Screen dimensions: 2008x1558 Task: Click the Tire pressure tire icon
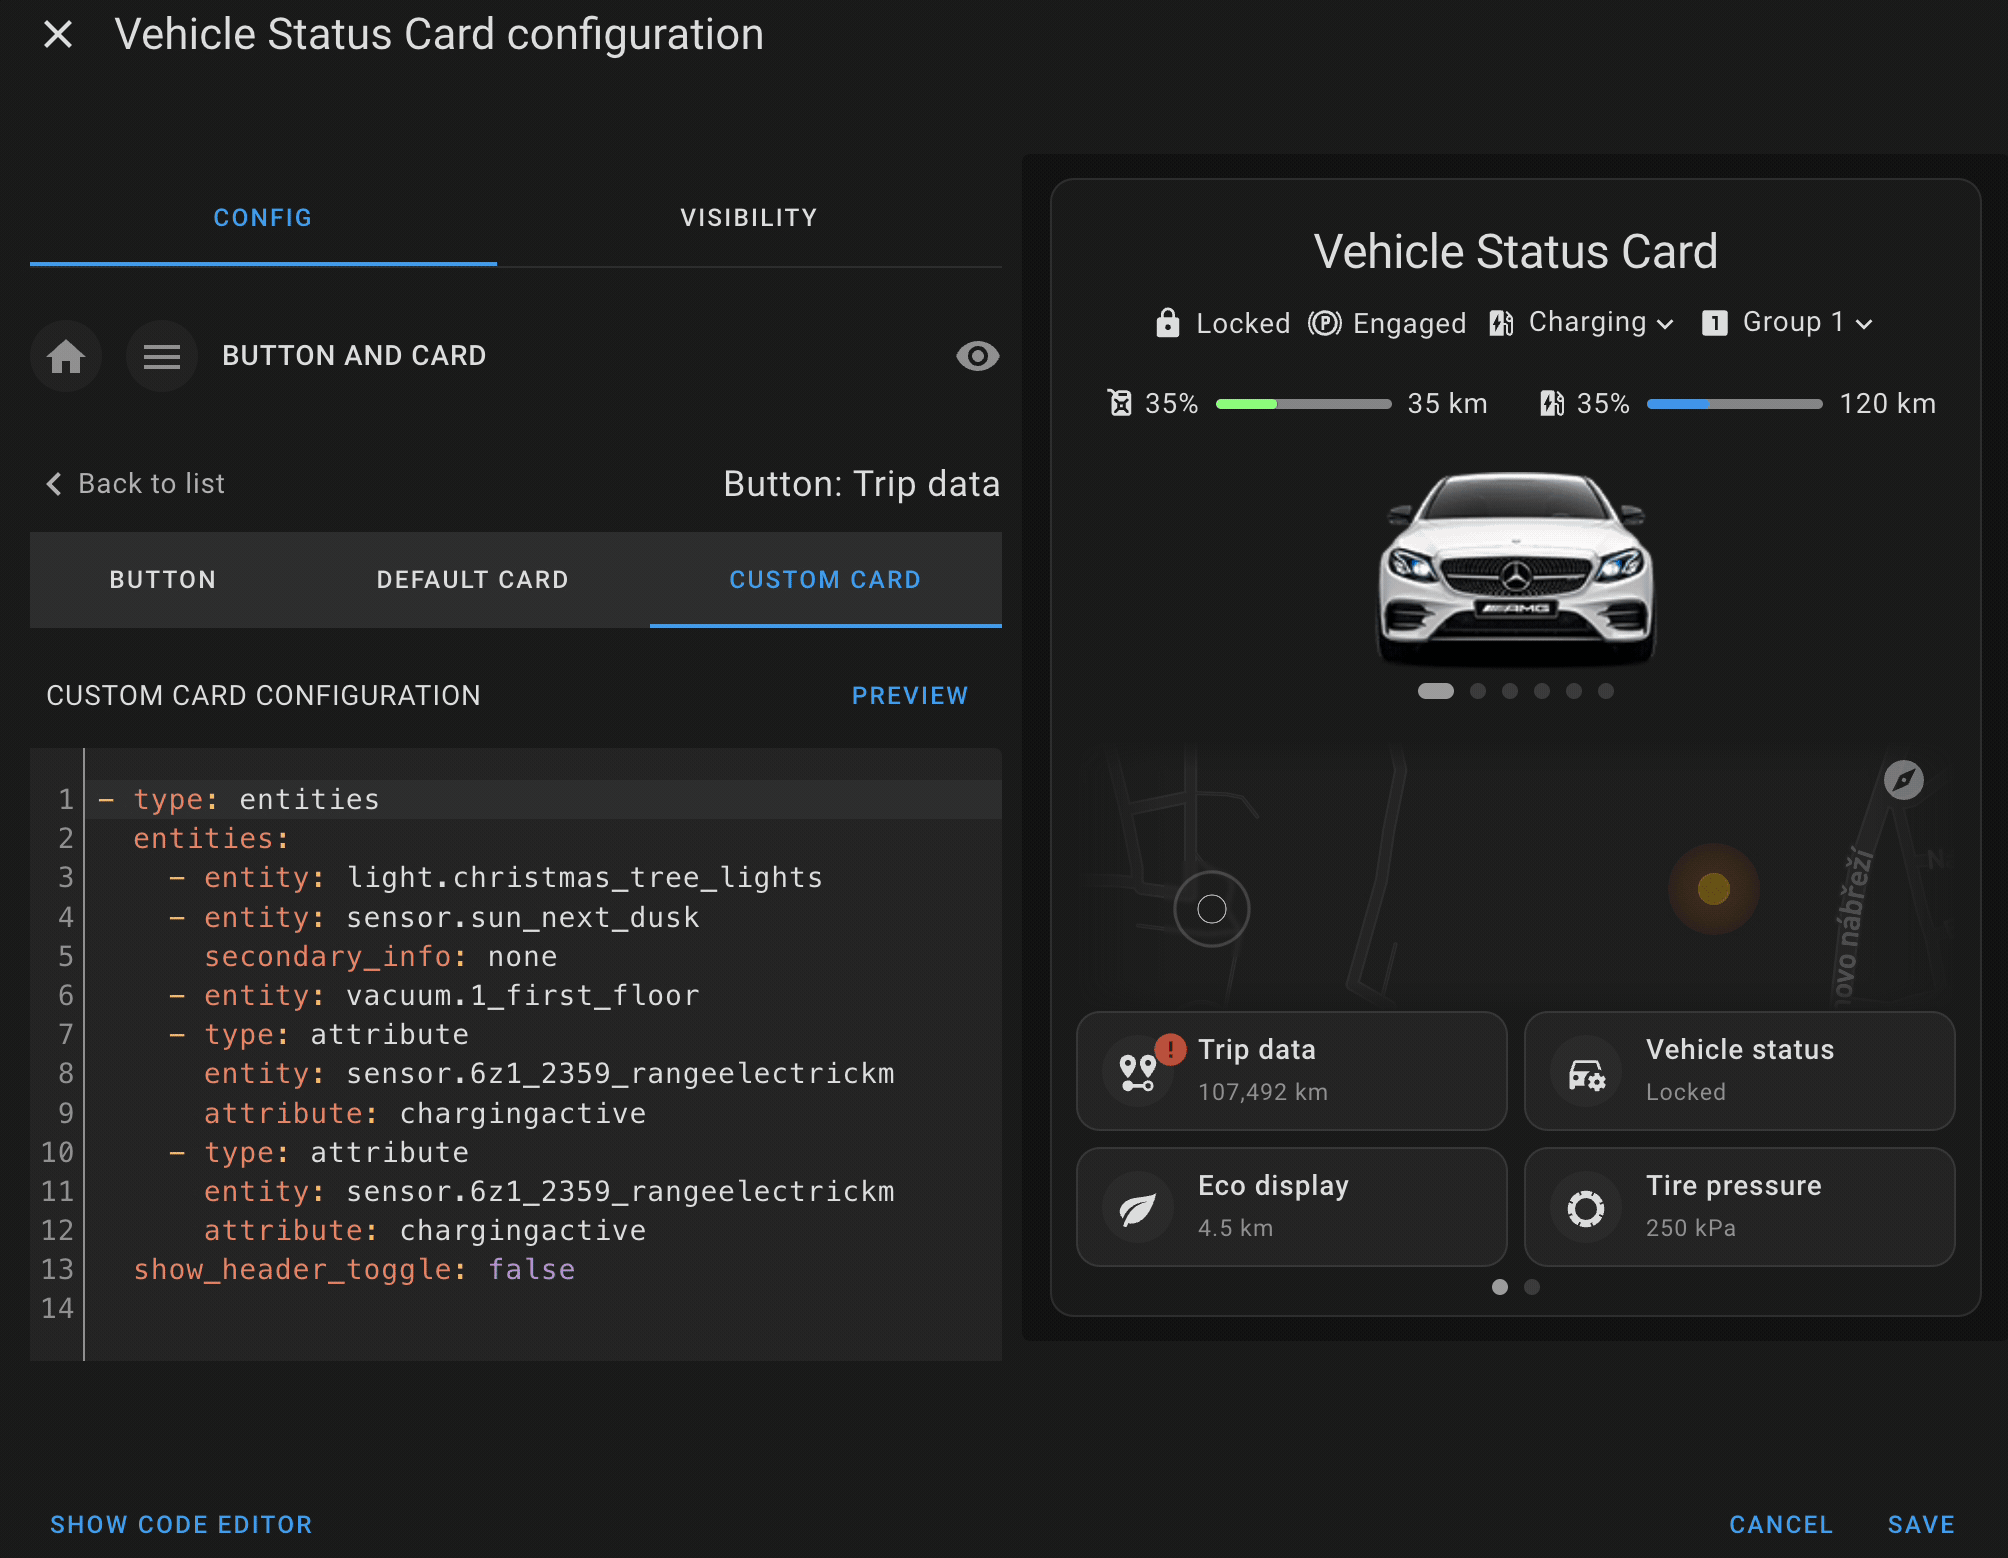tap(1585, 1208)
